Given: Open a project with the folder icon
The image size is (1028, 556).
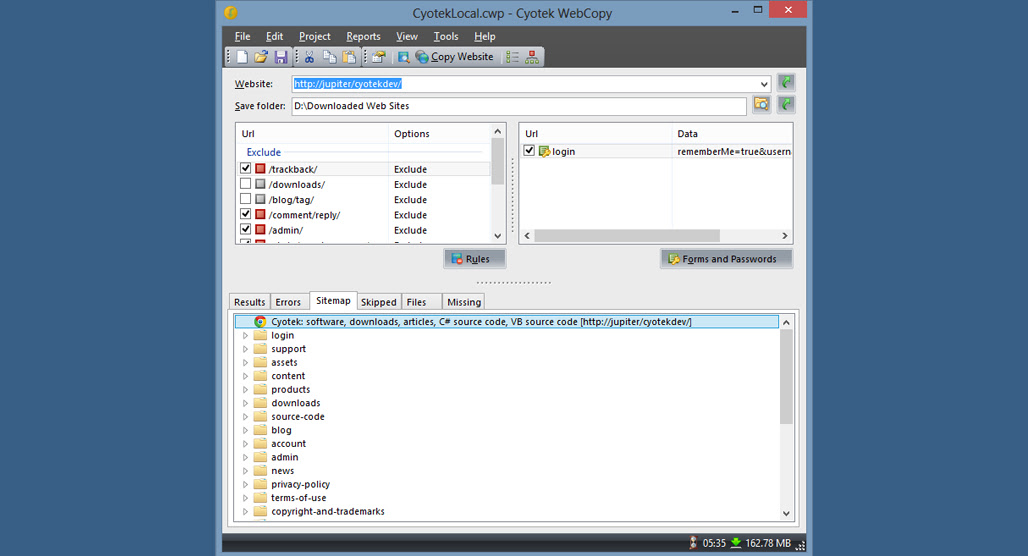Looking at the screenshot, I should click(x=261, y=57).
